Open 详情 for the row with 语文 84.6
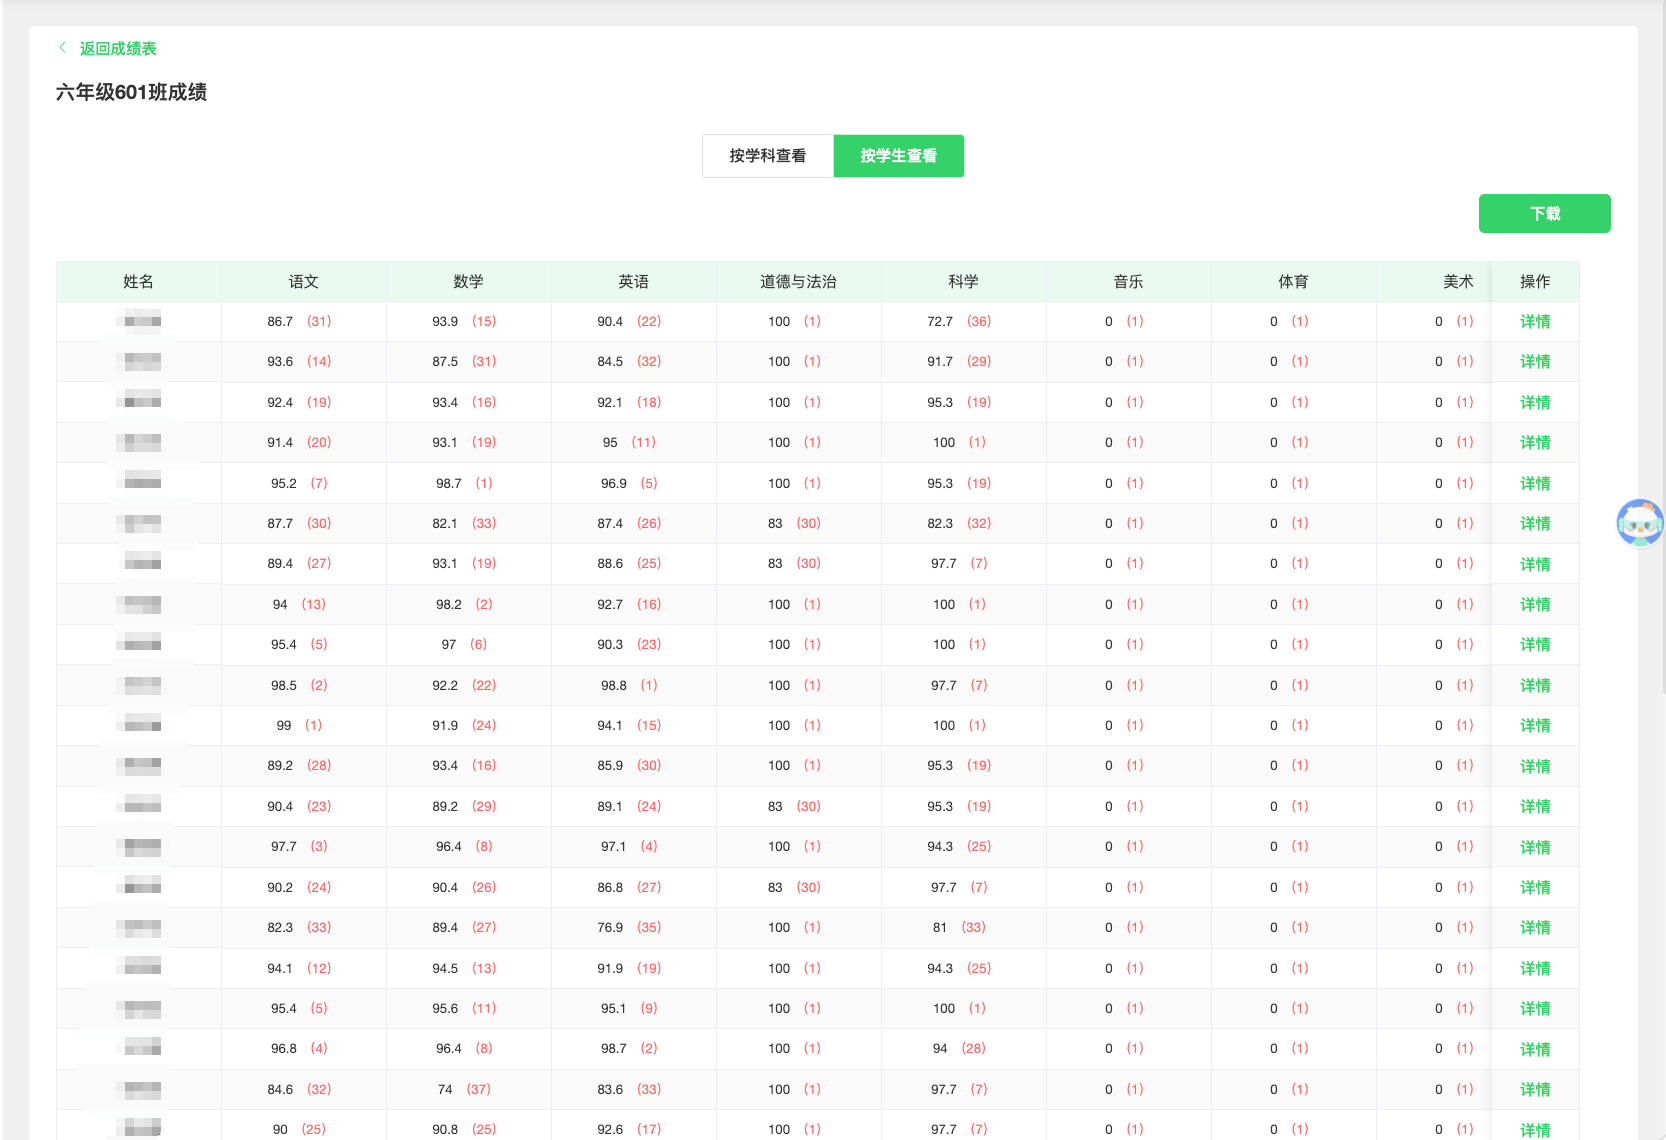This screenshot has width=1666, height=1140. (1535, 1089)
